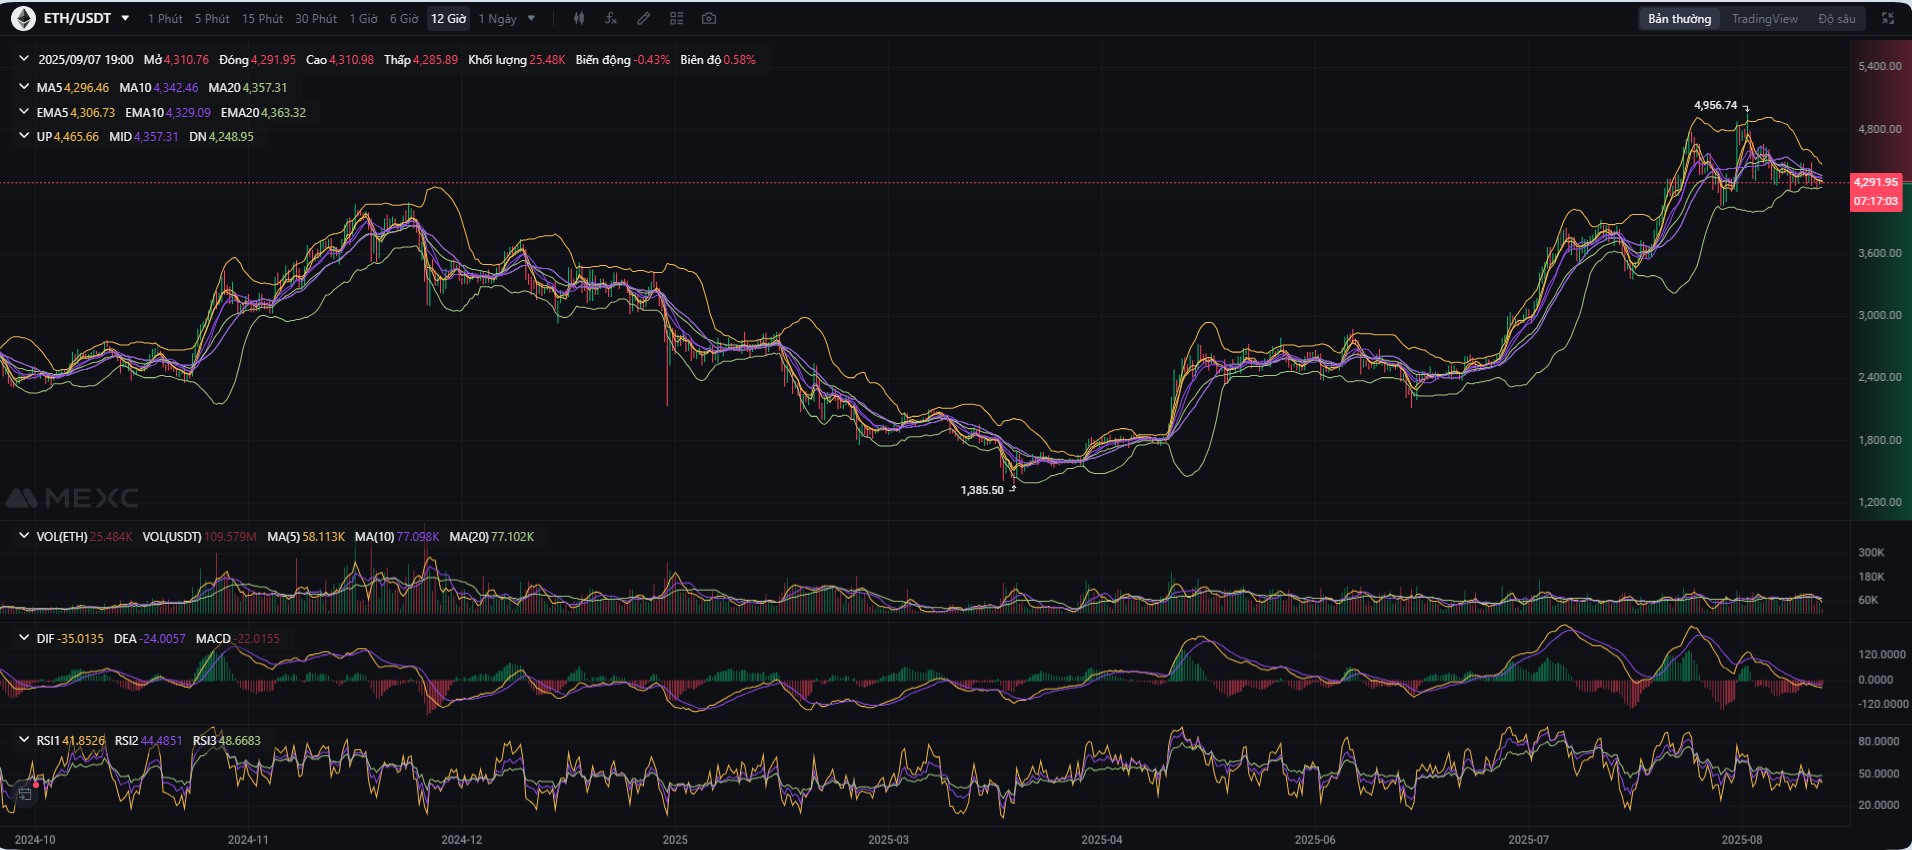The height and width of the screenshot is (850, 1912).
Task: Click the low marker 1,385.50
Action: 982,490
